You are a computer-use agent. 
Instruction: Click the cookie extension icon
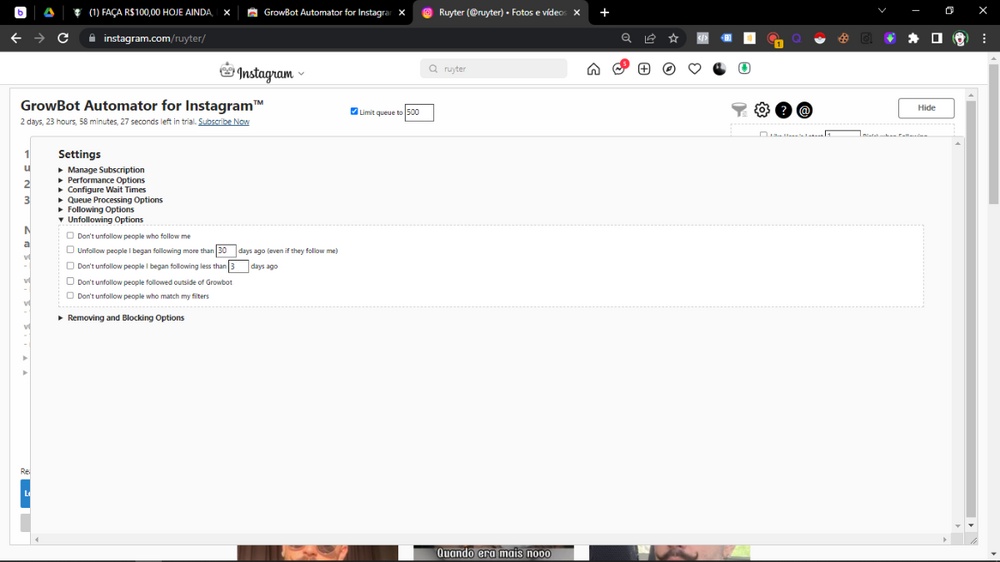(x=843, y=38)
